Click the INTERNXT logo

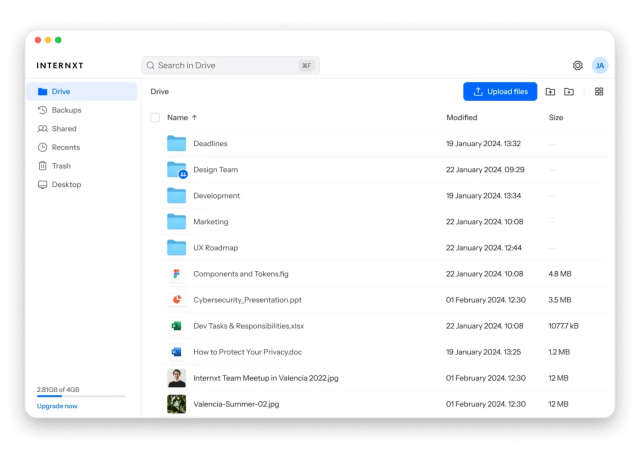[60, 65]
